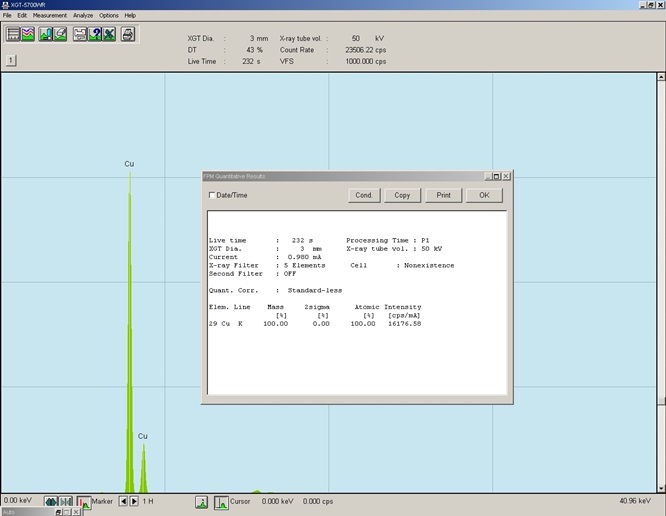Click the 'Standard-less' text in results
This screenshot has width=666, height=516.
(x=315, y=290)
